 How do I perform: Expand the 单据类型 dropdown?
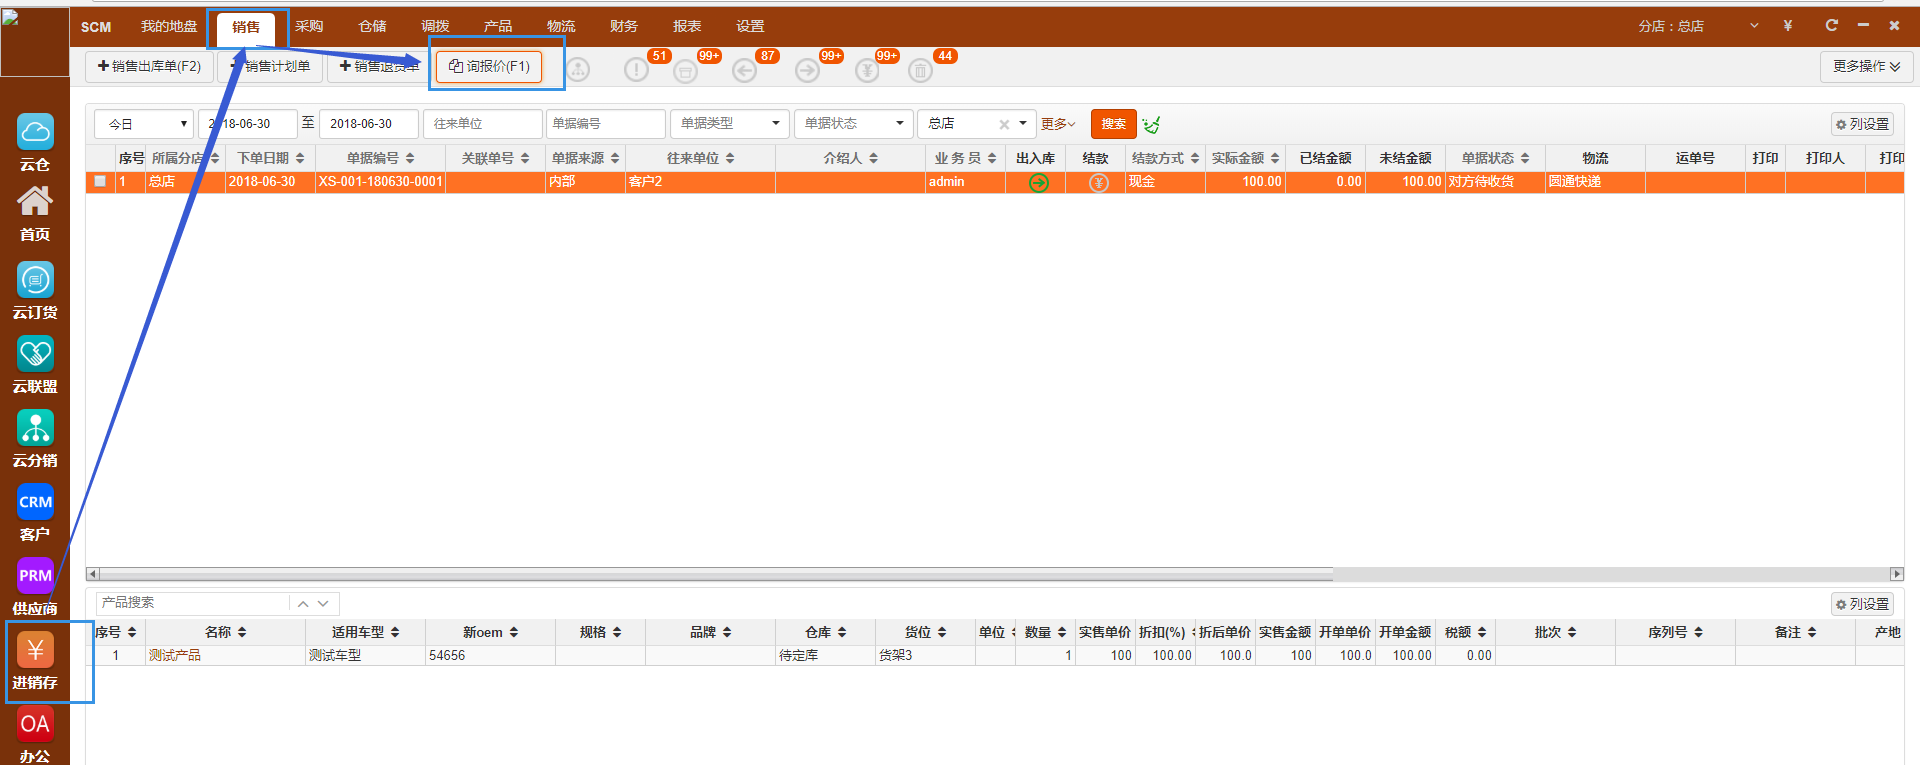point(729,124)
